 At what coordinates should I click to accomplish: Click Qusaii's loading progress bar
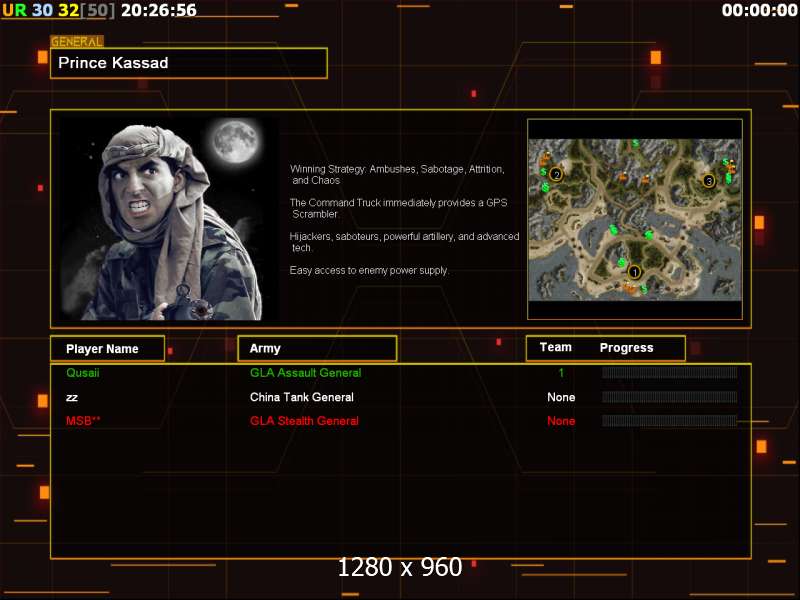coord(669,372)
